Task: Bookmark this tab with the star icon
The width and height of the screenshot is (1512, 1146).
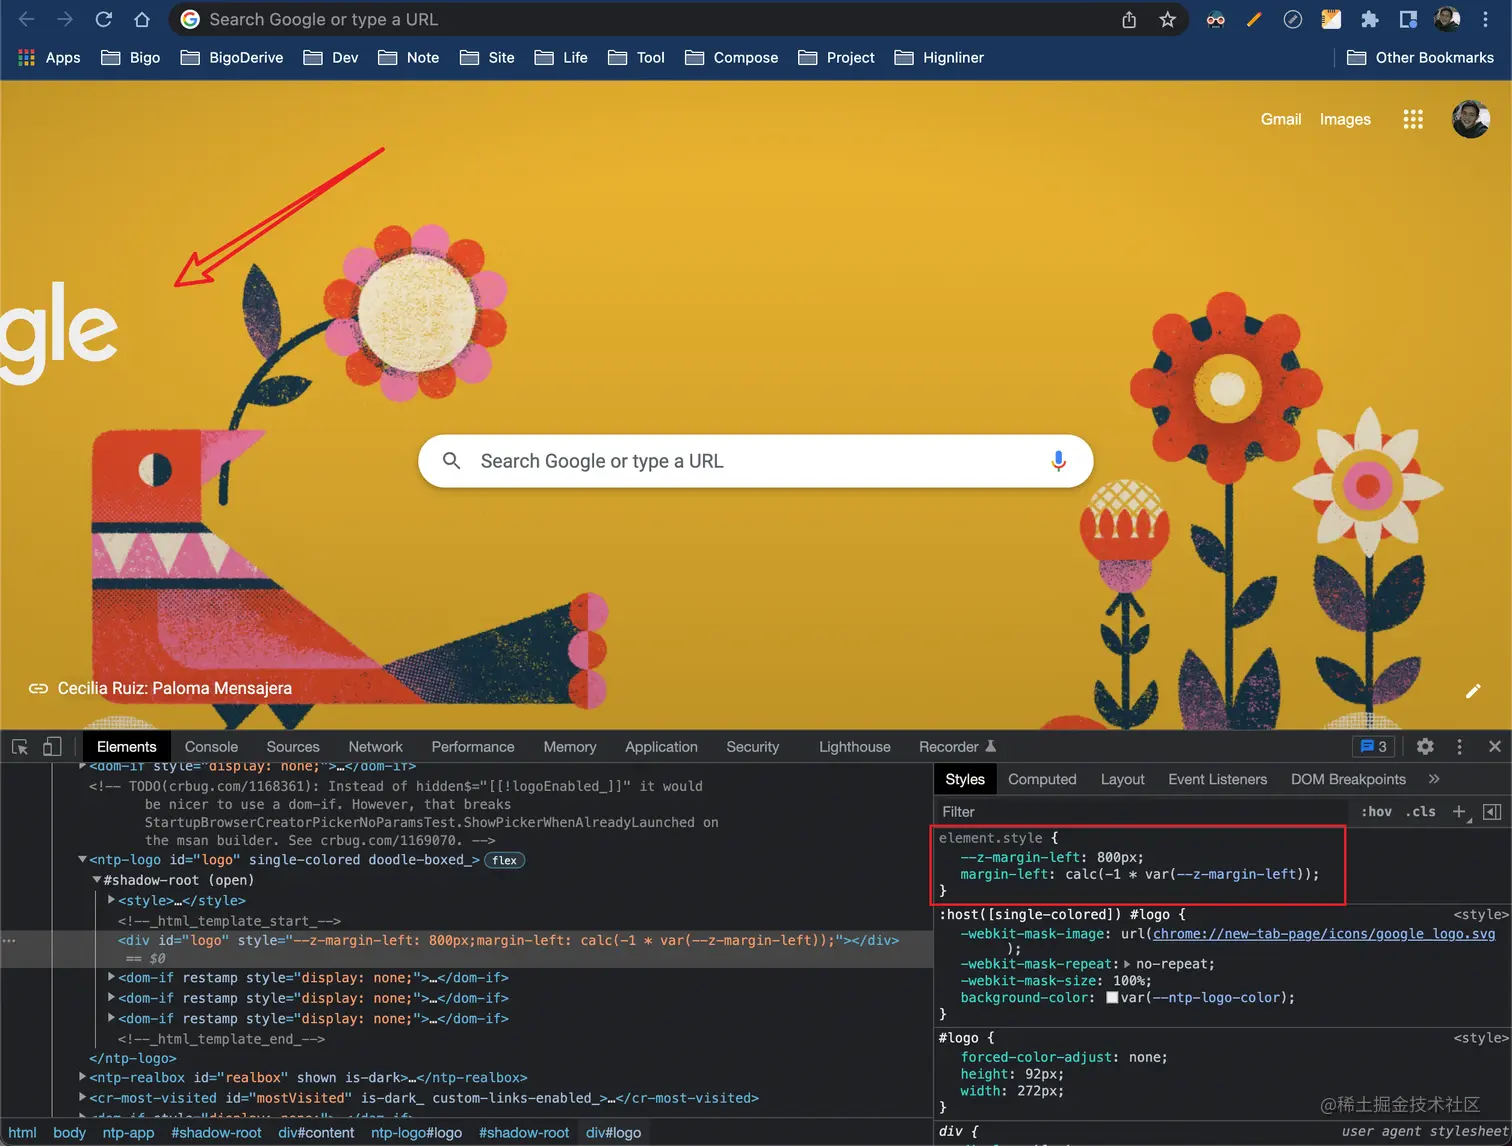Action: click(1167, 19)
